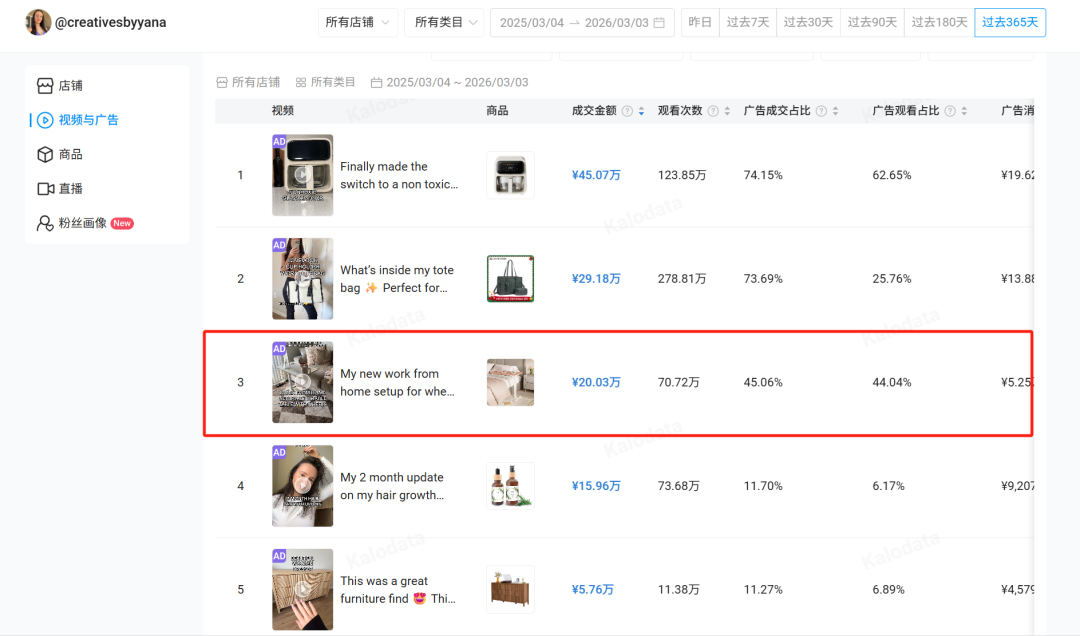Viewport: 1080px width, 636px height.
Task: Open the calendar icon in date range picker
Action: click(x=659, y=23)
